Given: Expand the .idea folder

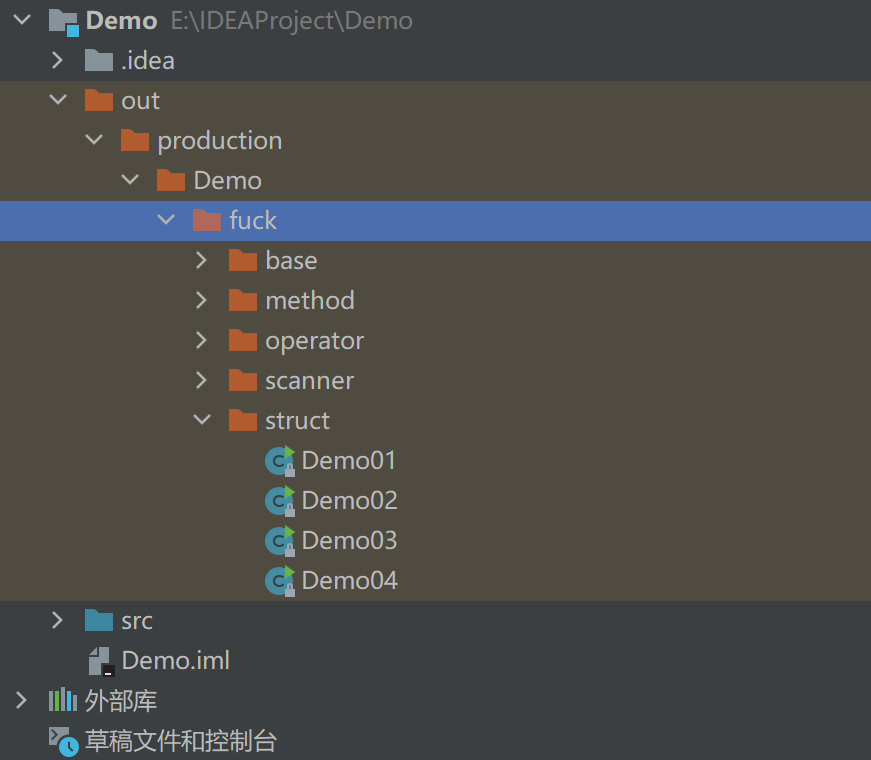Looking at the screenshot, I should (57, 60).
